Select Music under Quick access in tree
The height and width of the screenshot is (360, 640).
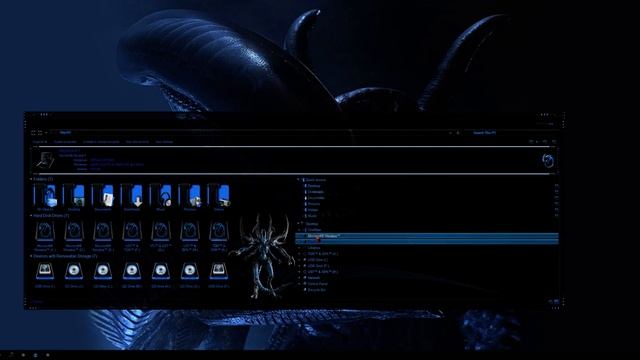312,216
